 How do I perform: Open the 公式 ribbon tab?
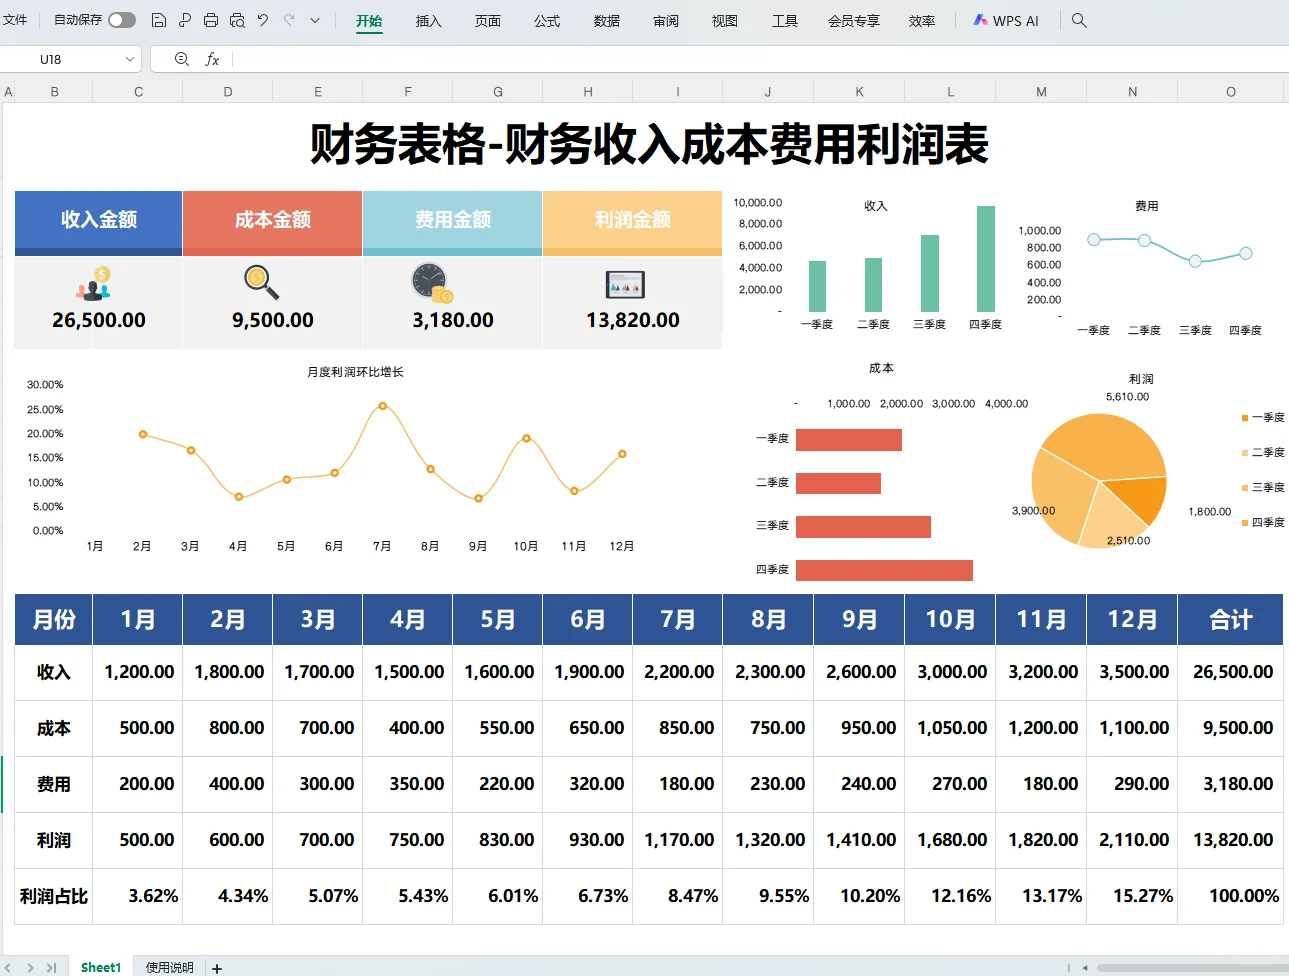pyautogui.click(x=547, y=21)
